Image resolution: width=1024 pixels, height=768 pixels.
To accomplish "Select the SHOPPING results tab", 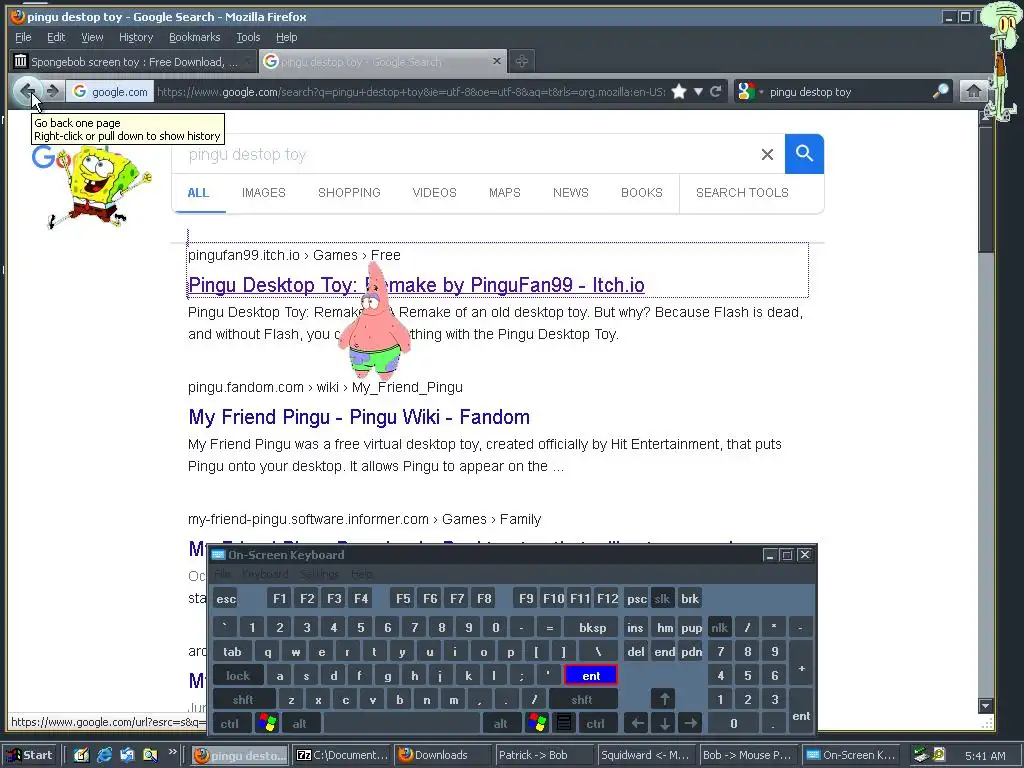I will (x=349, y=193).
